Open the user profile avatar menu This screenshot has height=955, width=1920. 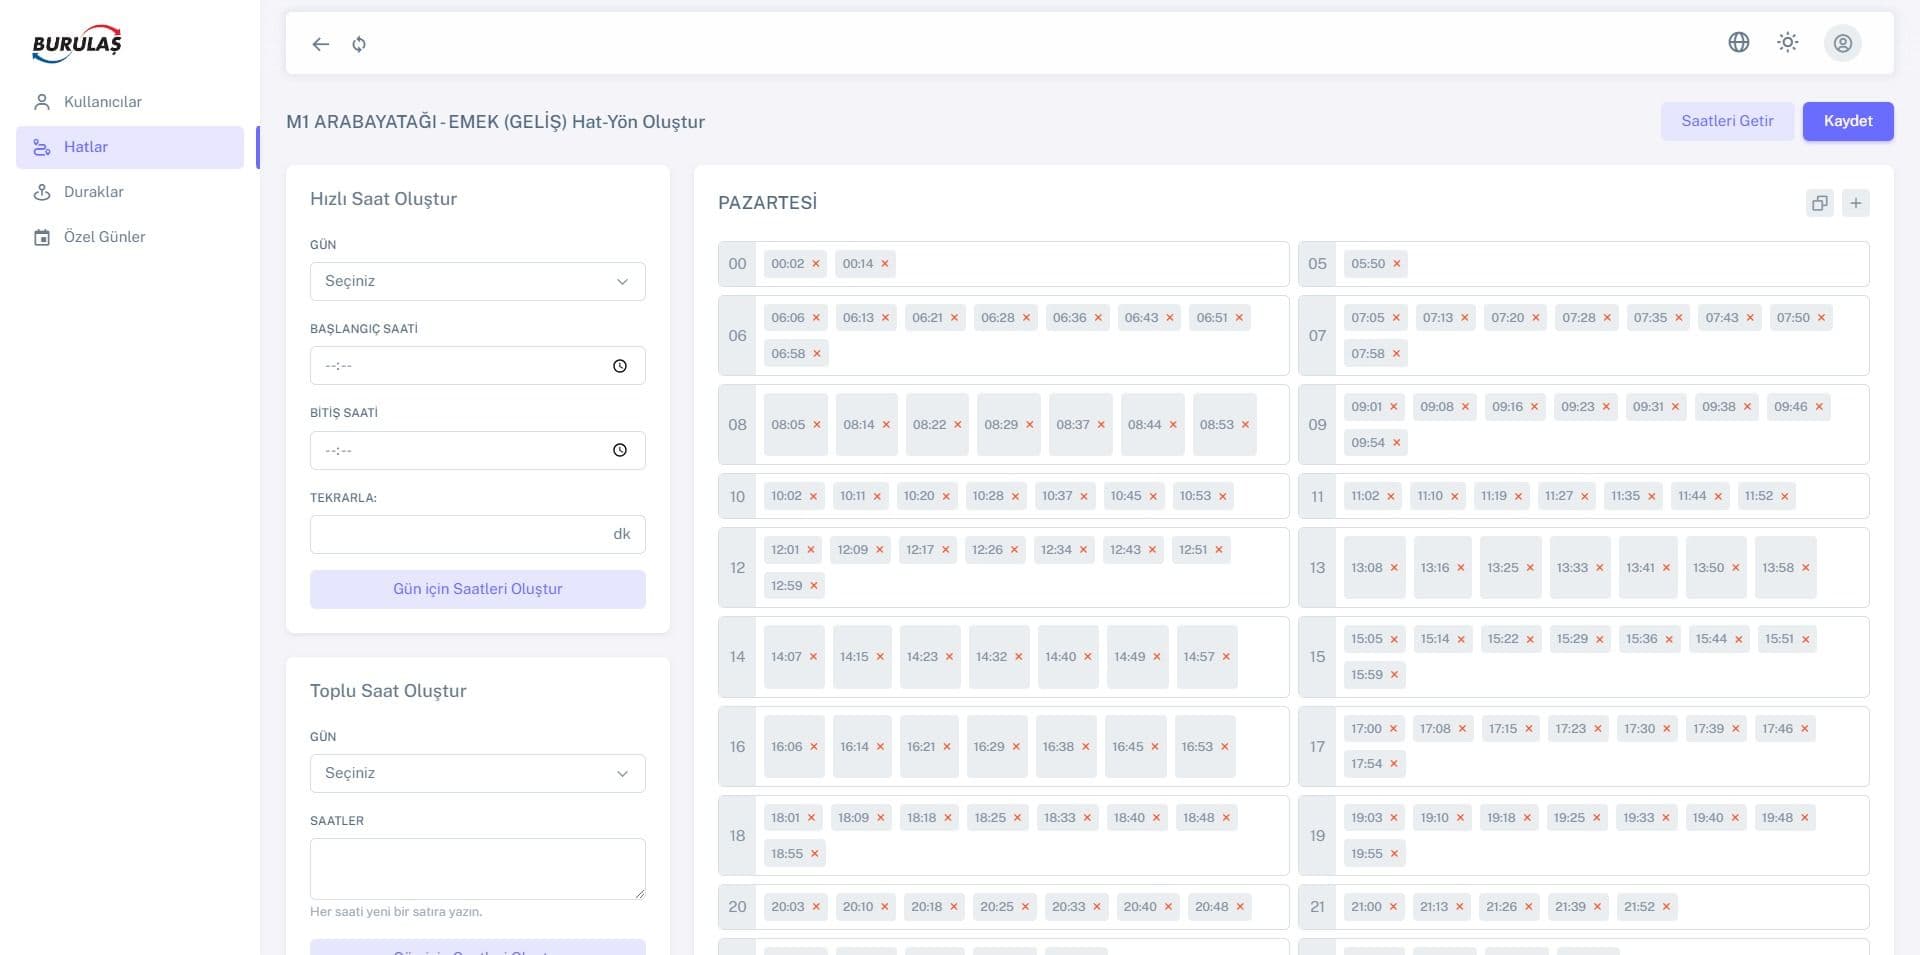tap(1843, 42)
